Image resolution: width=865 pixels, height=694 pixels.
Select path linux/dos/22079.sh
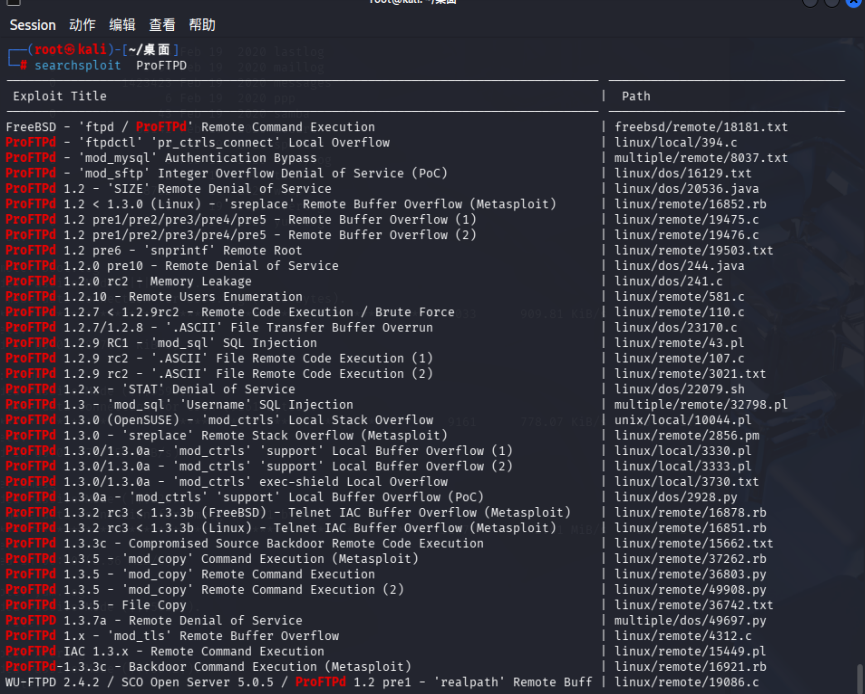680,389
